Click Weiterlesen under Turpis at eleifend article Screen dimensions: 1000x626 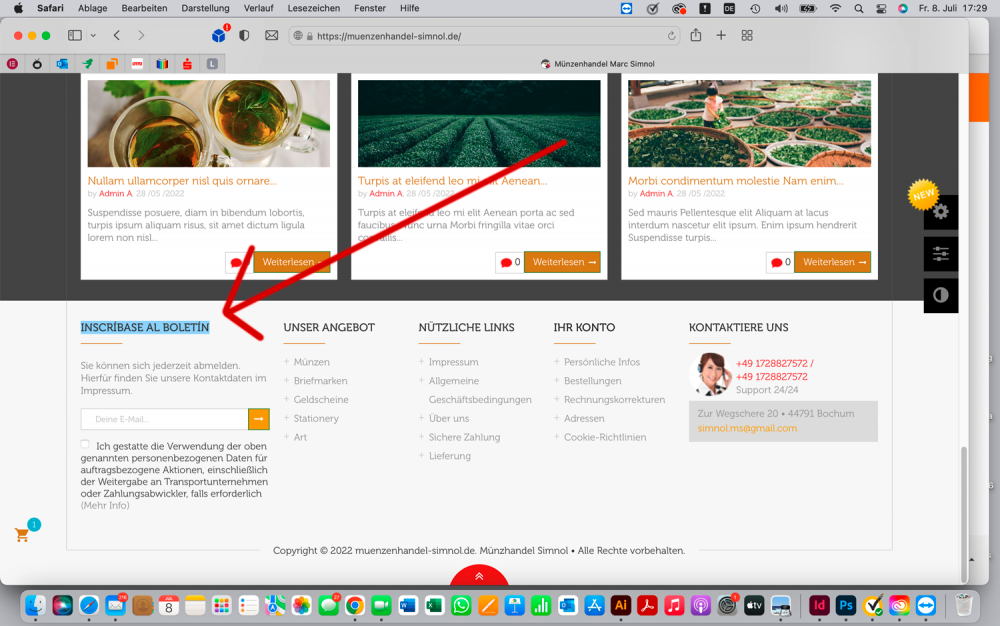click(x=562, y=262)
